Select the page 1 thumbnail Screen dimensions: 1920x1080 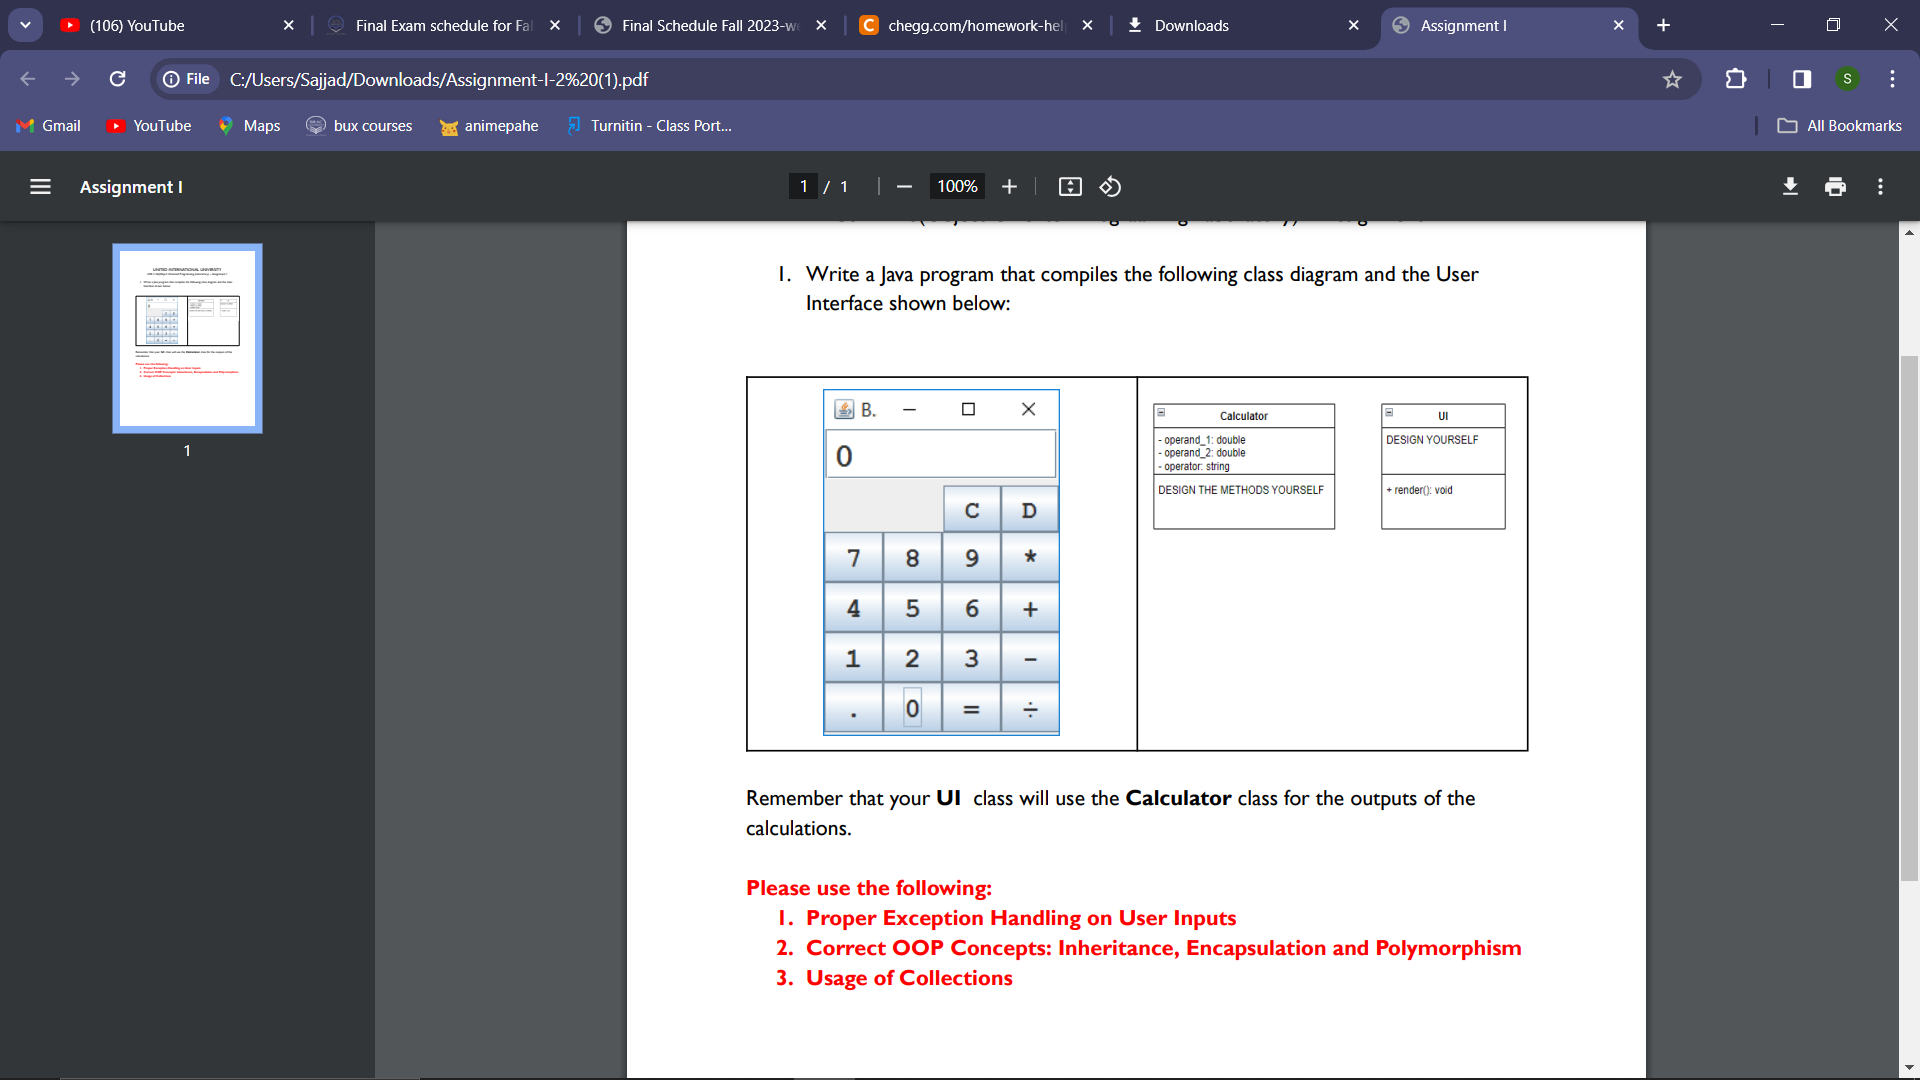tap(186, 338)
